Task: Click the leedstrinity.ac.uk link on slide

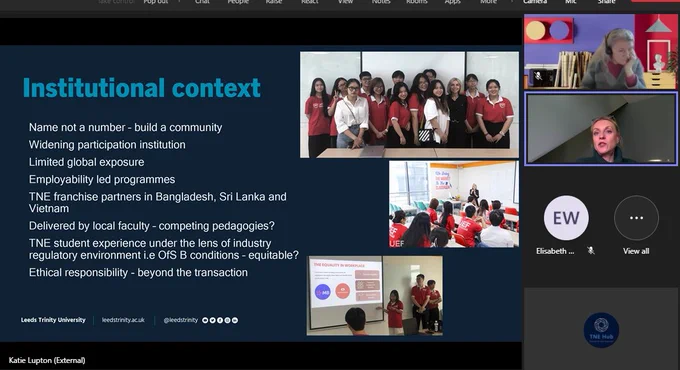Action: (123, 320)
